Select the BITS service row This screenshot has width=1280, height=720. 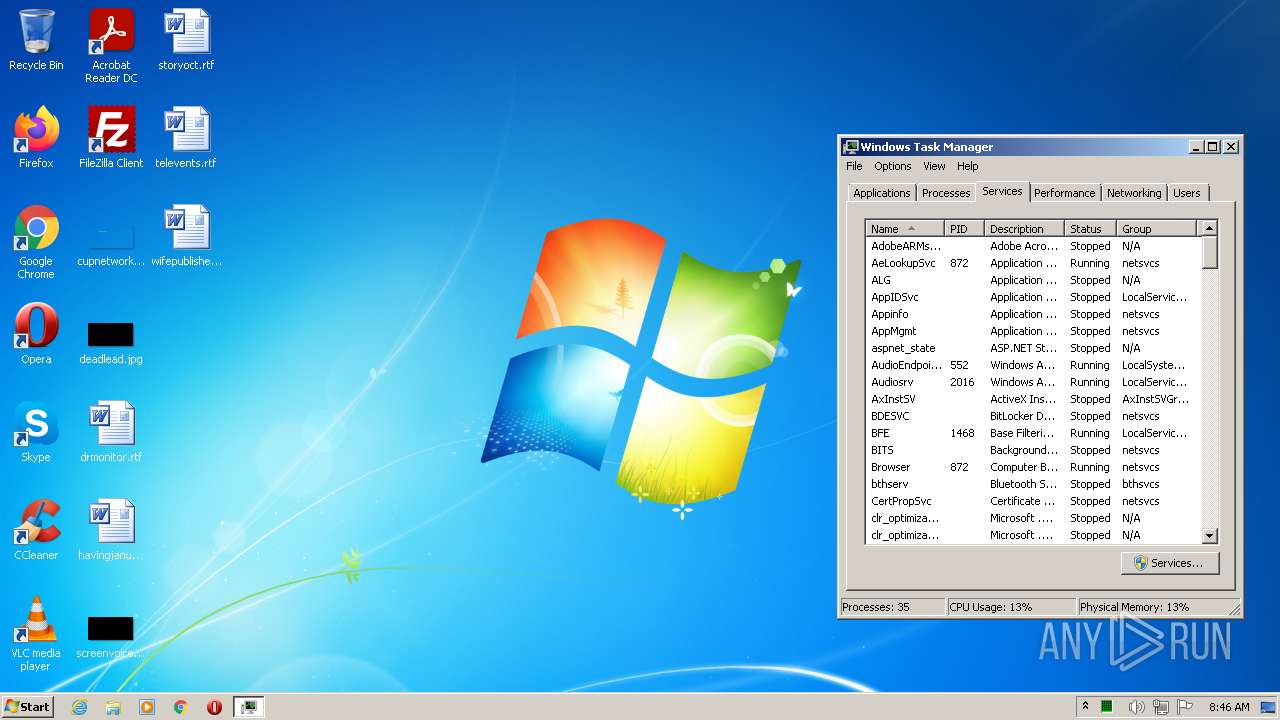click(1033, 450)
